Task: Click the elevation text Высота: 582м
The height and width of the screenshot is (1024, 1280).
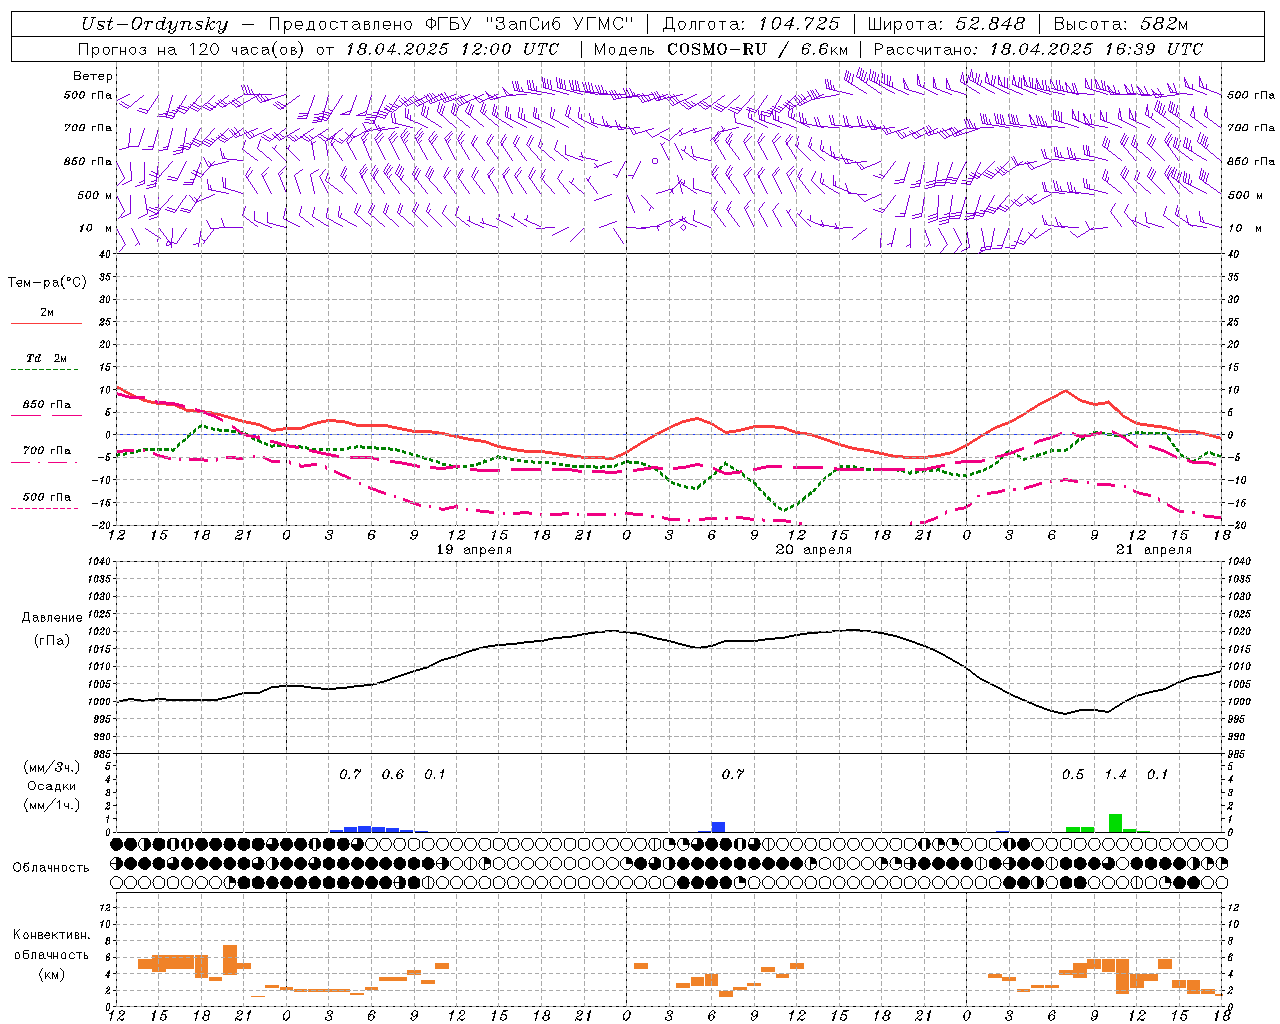Action: [x=1121, y=25]
